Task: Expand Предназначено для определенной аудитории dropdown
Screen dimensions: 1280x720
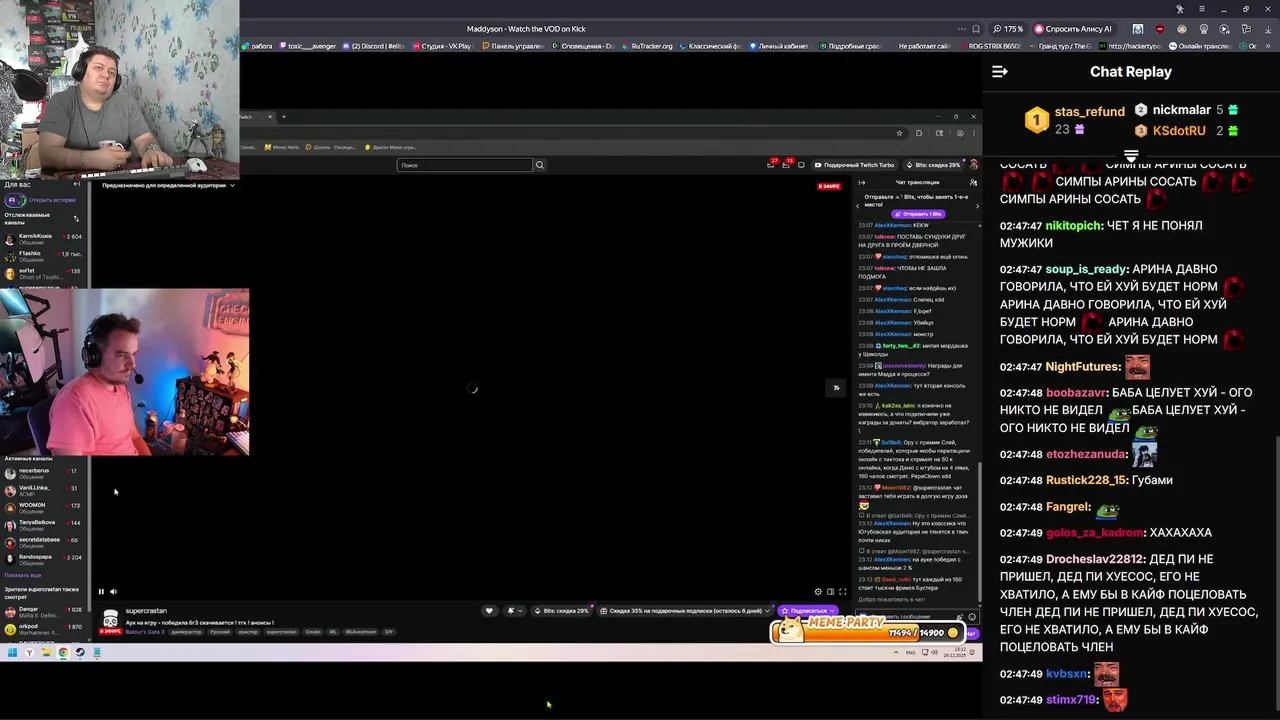Action: 169,185
